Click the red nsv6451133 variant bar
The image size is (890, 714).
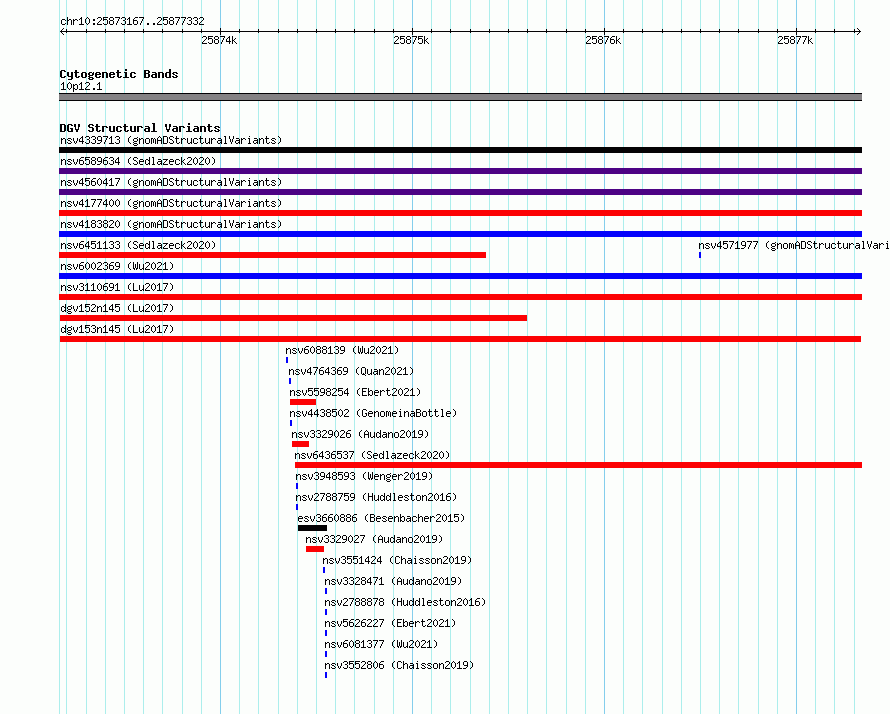[272, 255]
